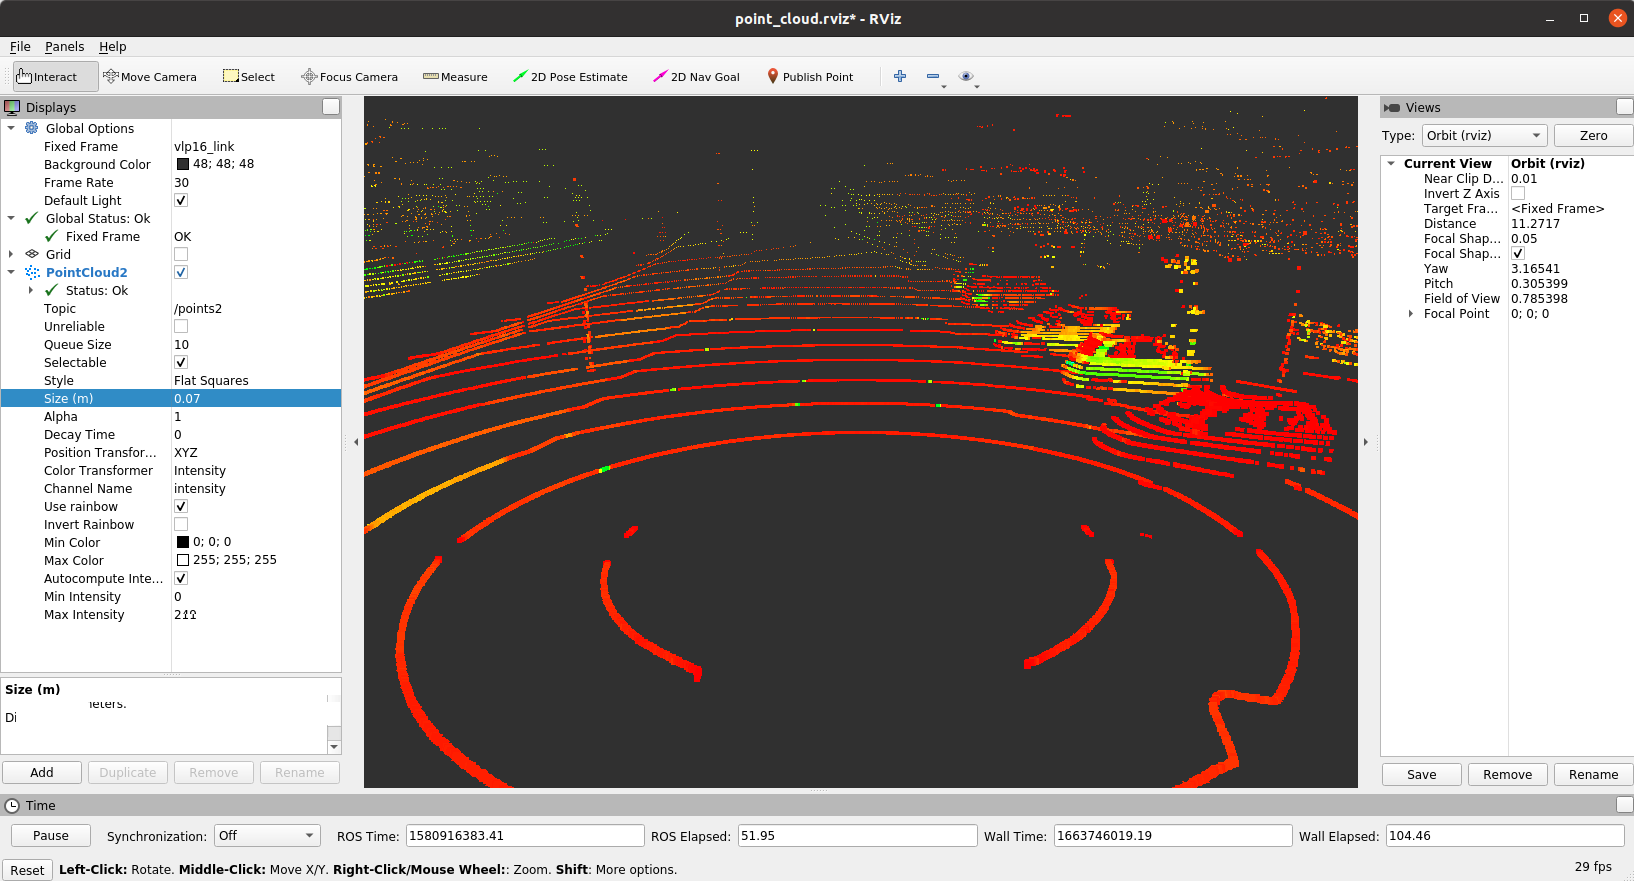Viewport: 1634px width, 881px height.
Task: Click the Global Options gear icon
Action: [x=32, y=128]
